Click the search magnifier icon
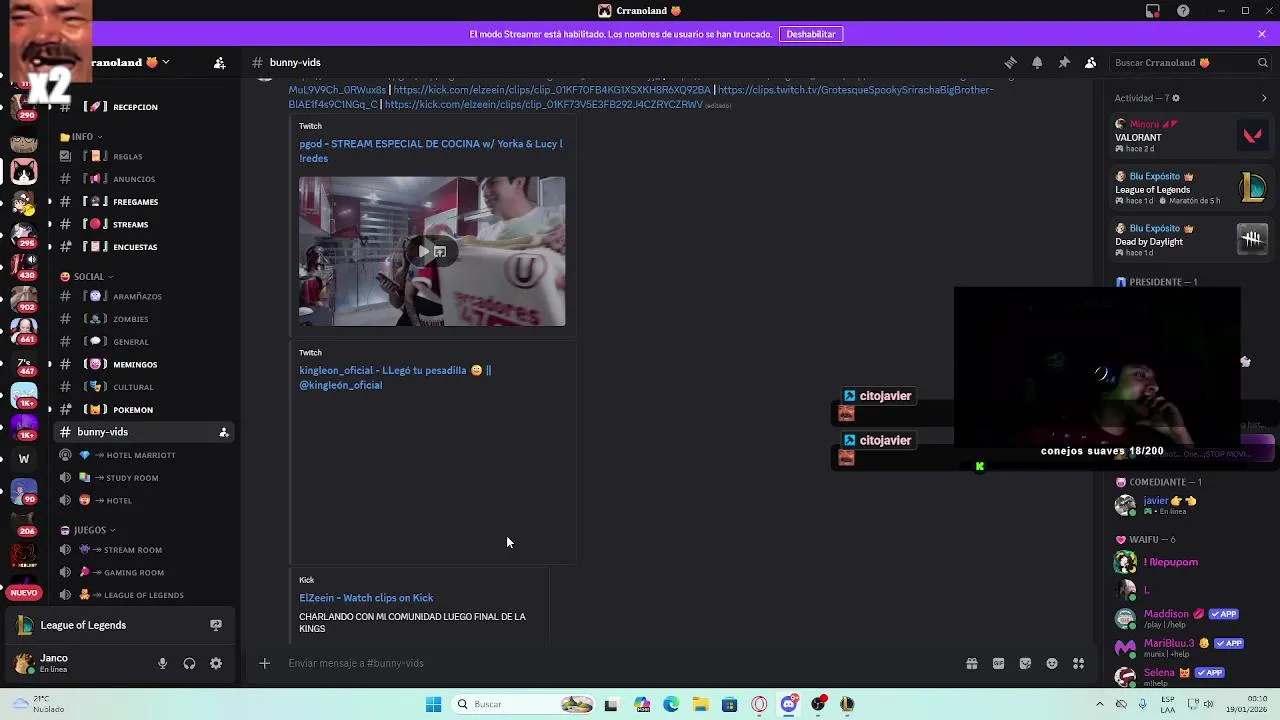The width and height of the screenshot is (1280, 720). click(x=1262, y=62)
